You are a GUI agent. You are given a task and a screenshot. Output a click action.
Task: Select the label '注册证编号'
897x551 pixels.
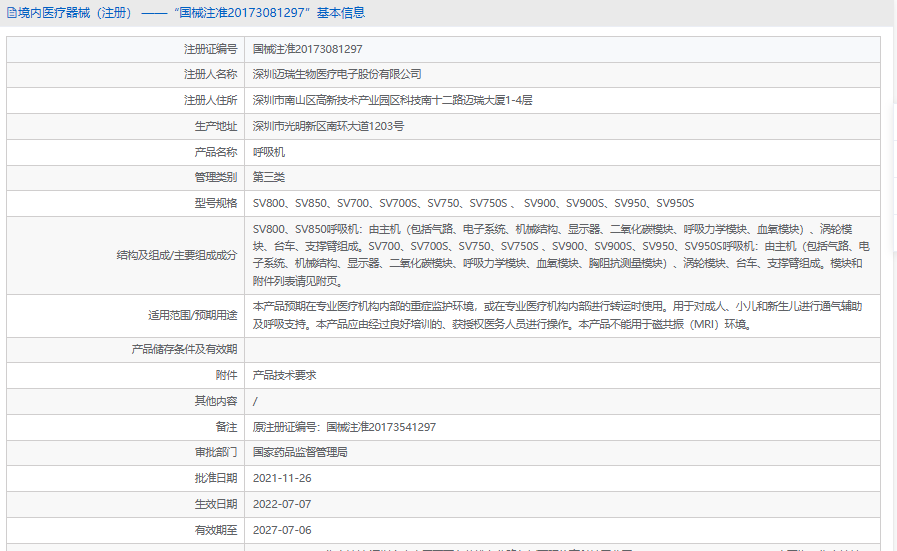[211, 49]
